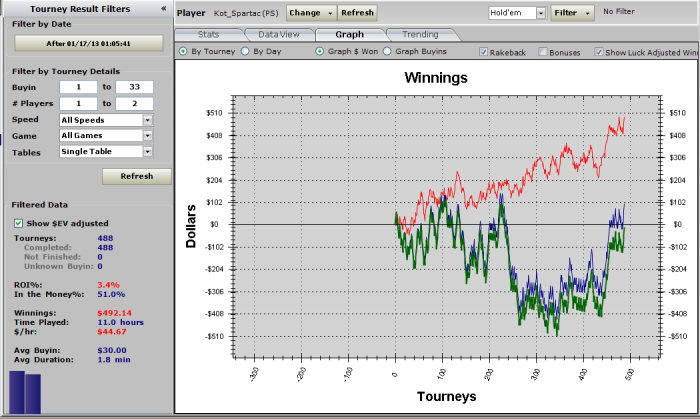700x419 pixels.
Task: Click the maximum # Players input field
Action: [x=134, y=104]
